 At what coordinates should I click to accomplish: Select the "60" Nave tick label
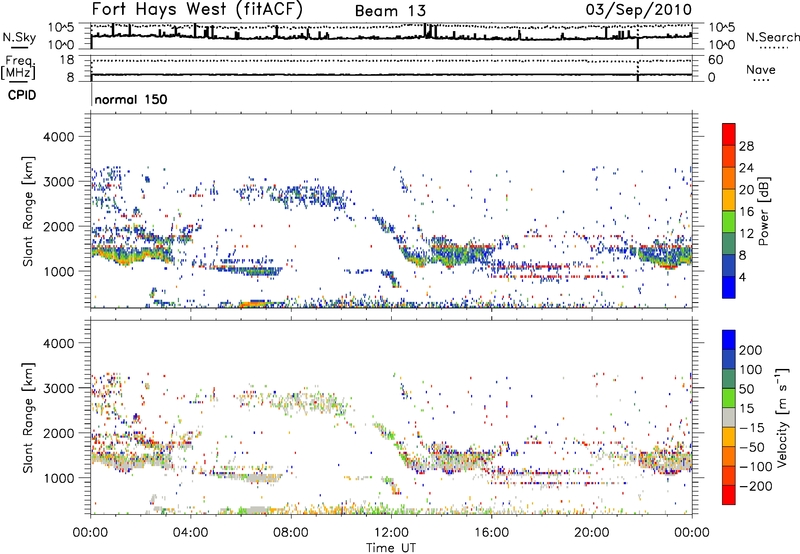pos(715,60)
